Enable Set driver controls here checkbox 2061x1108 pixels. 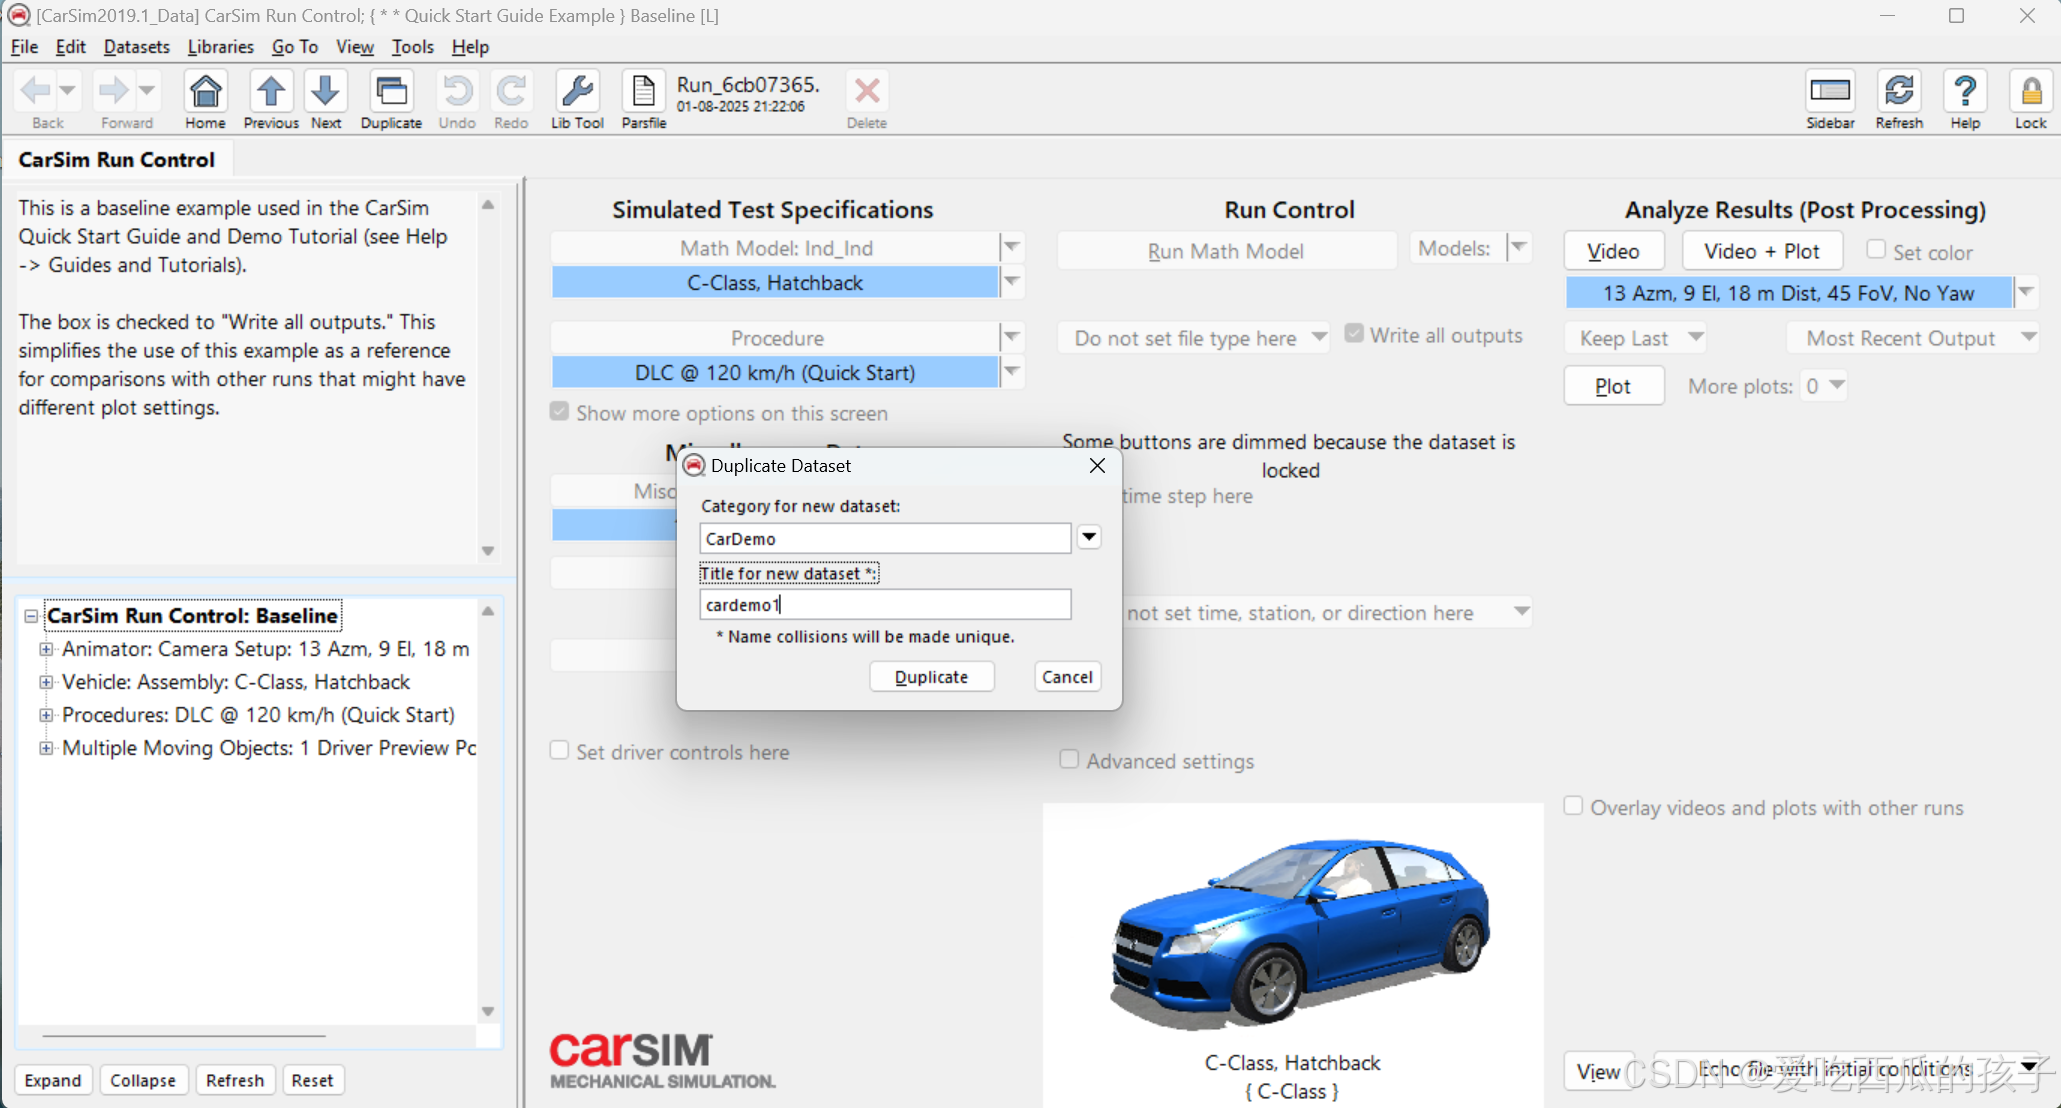click(x=560, y=751)
